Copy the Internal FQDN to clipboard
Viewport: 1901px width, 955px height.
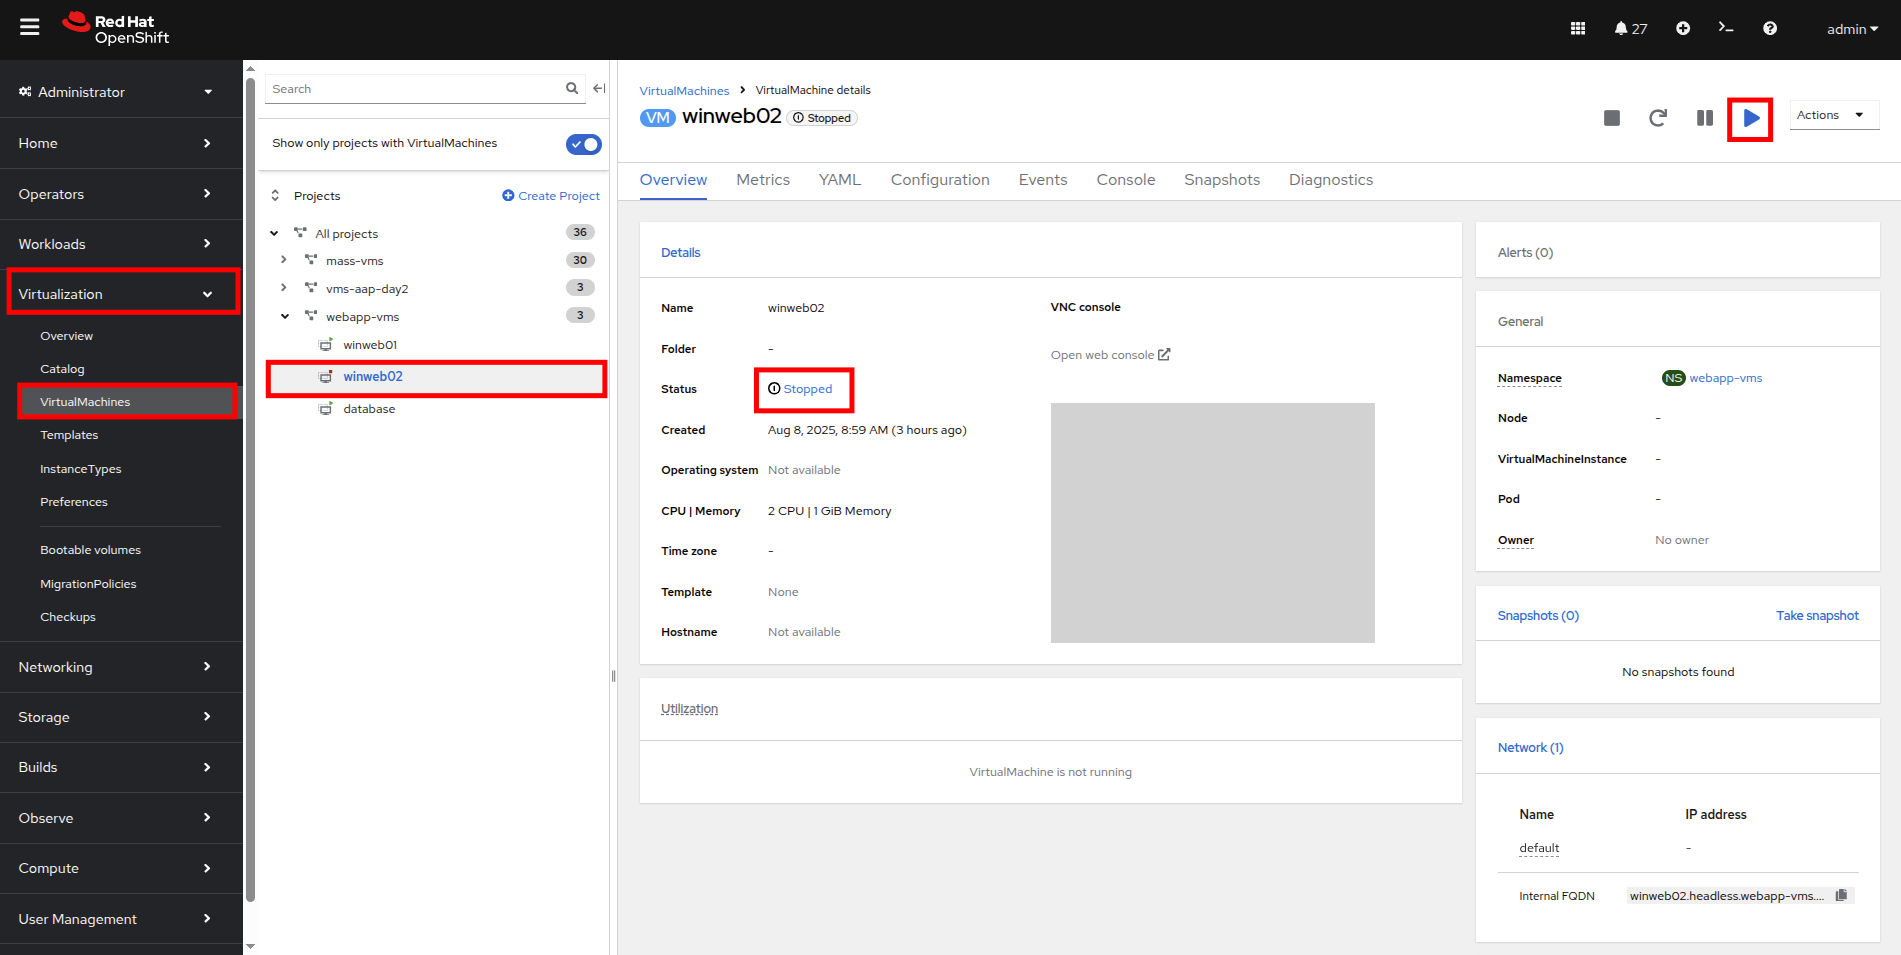[x=1841, y=895]
